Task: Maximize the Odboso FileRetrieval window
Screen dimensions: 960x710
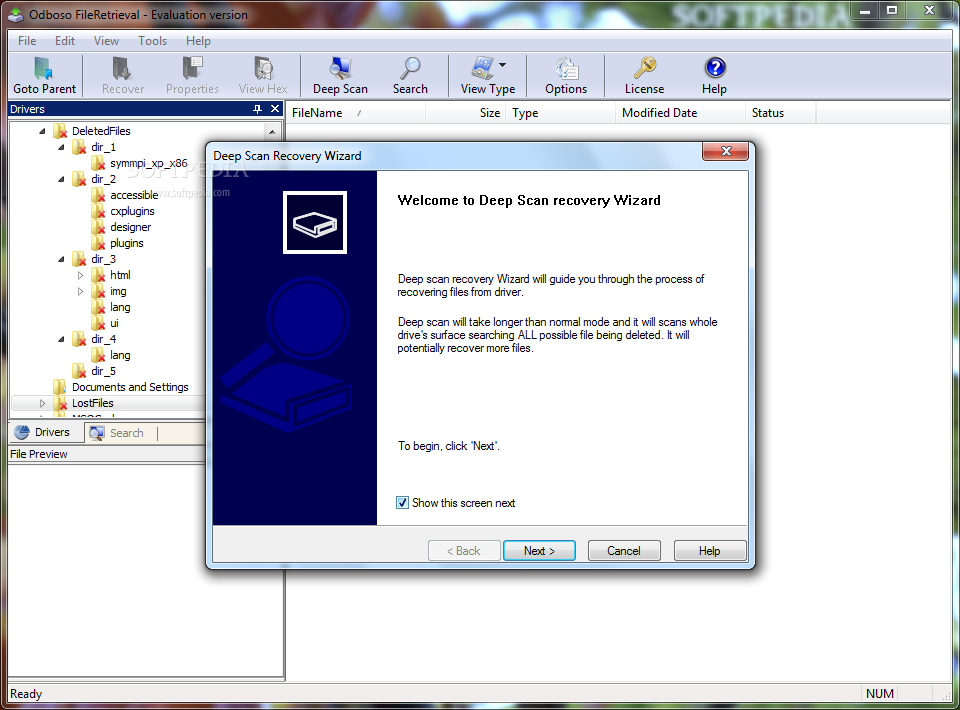Action: coord(893,10)
